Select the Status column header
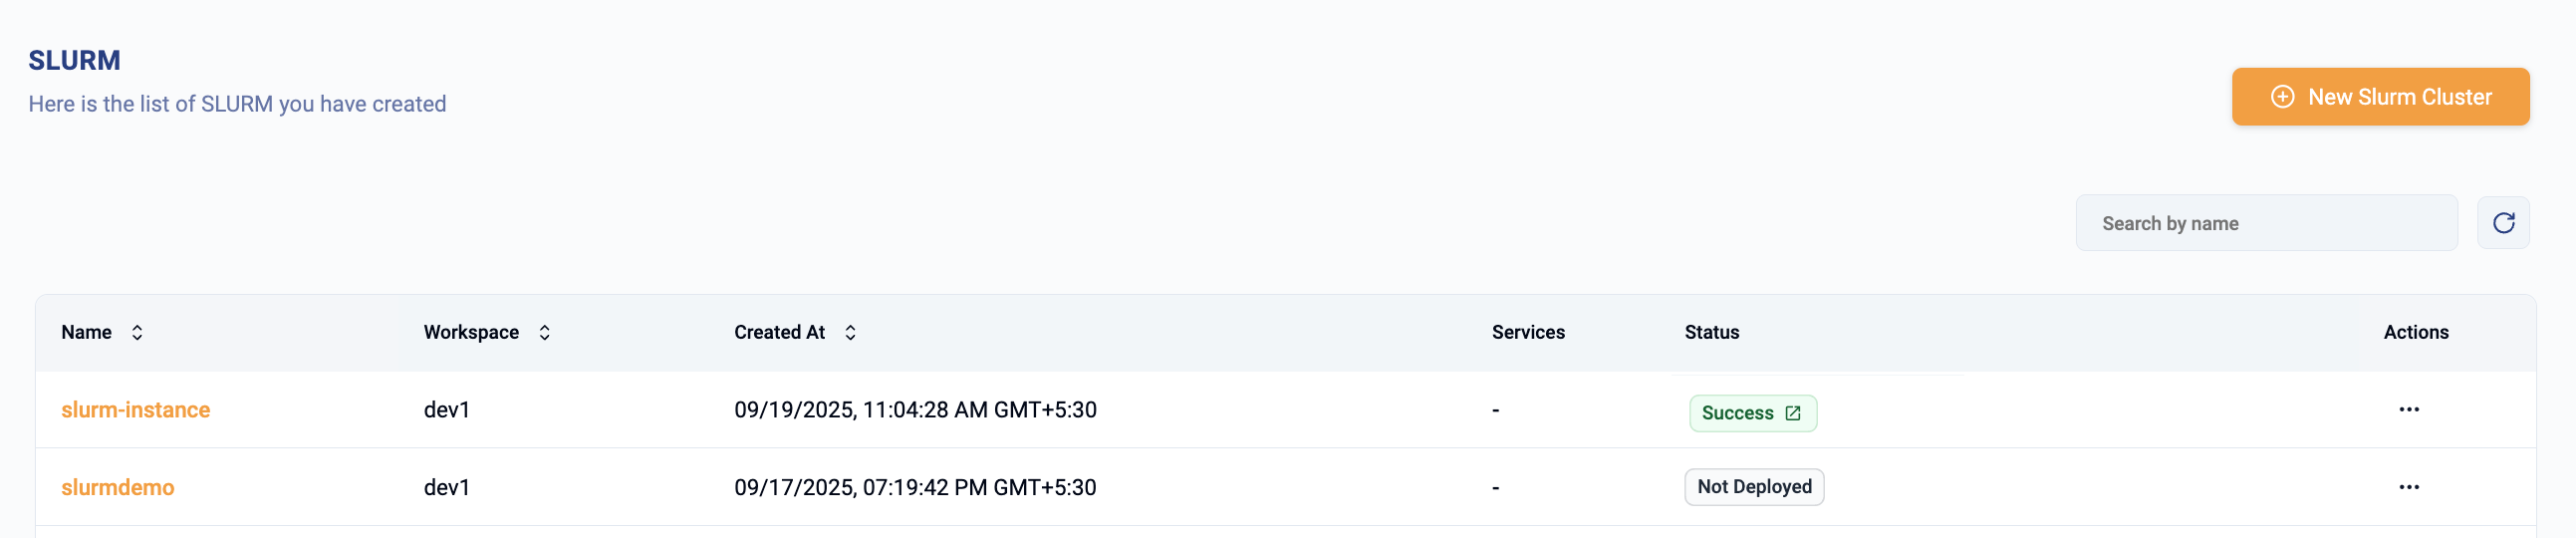Viewport: 2576px width, 538px height. click(x=1711, y=332)
